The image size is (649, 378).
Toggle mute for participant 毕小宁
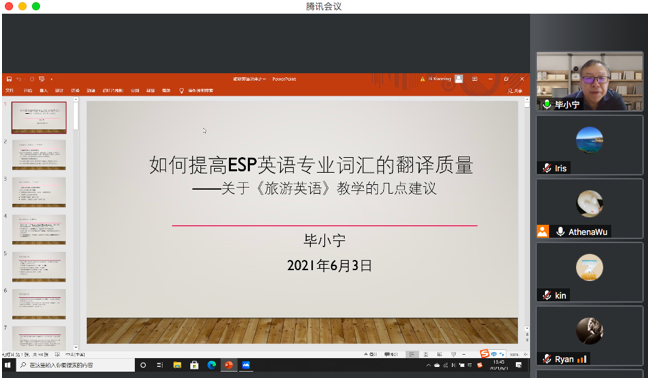pyautogui.click(x=547, y=104)
